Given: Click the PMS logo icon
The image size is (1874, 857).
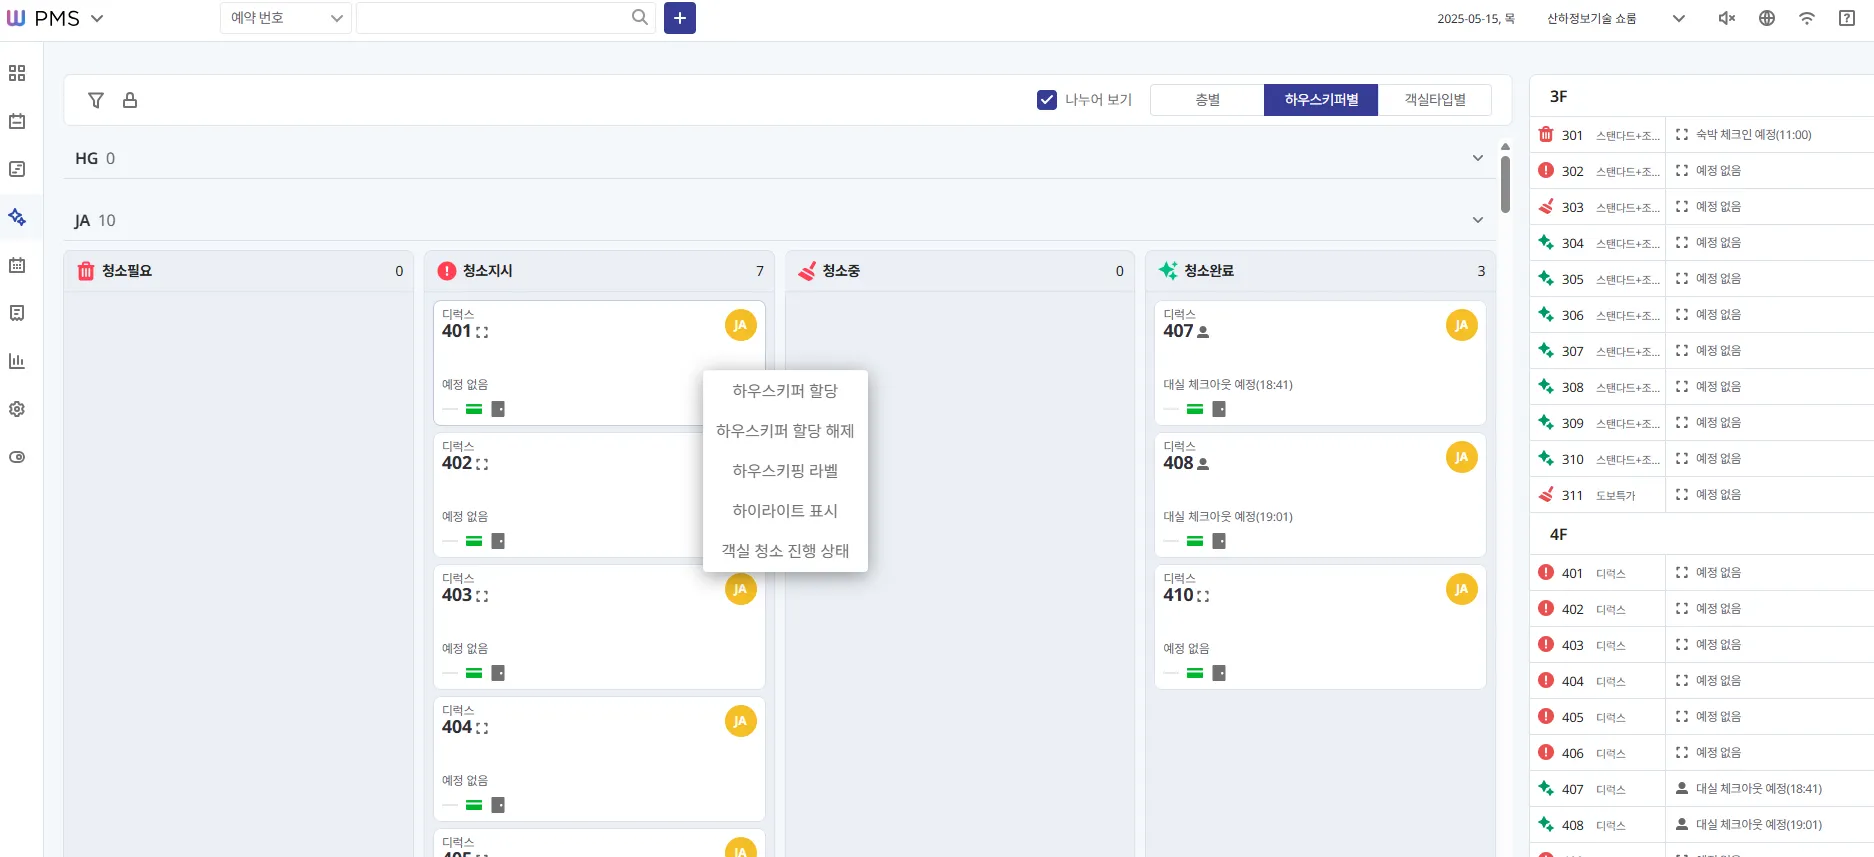Looking at the screenshot, I should (16, 18).
